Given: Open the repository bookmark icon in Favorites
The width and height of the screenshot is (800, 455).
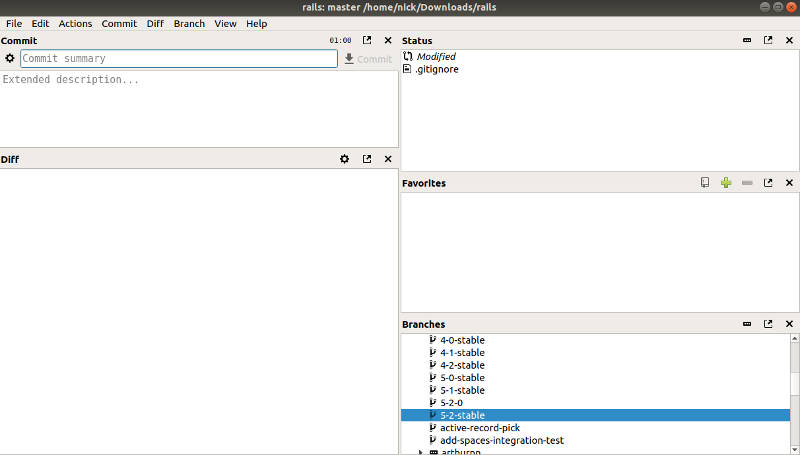Looking at the screenshot, I should [x=705, y=183].
